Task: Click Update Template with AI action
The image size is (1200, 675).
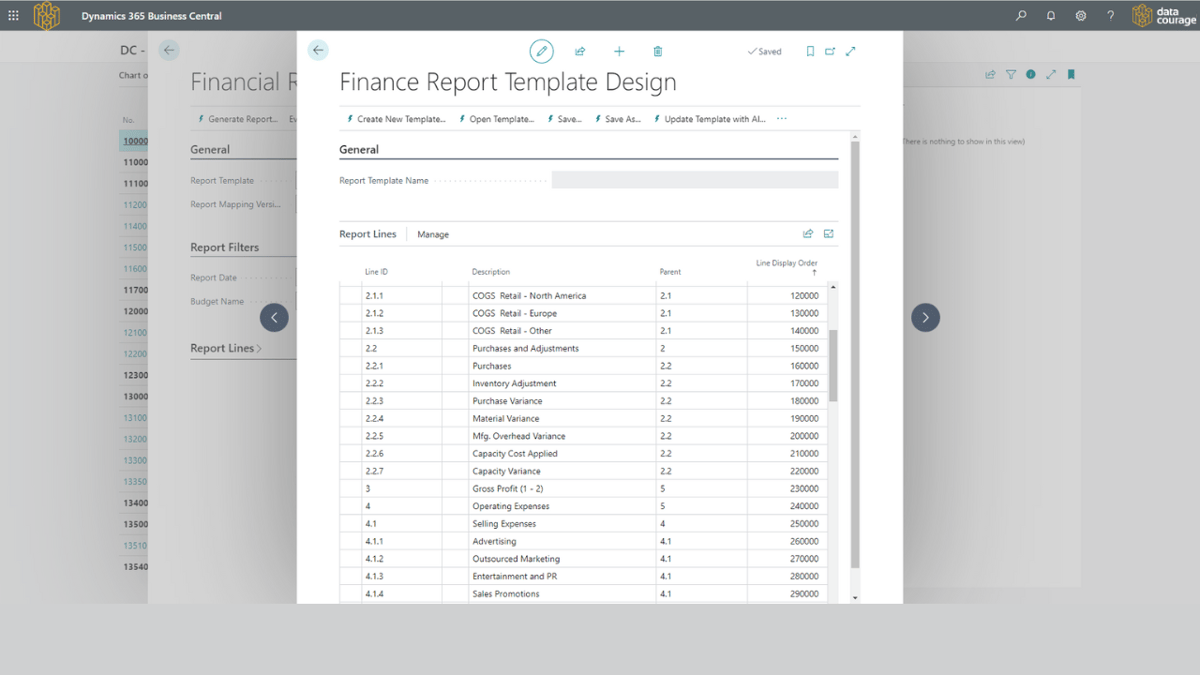Action: coord(709,119)
